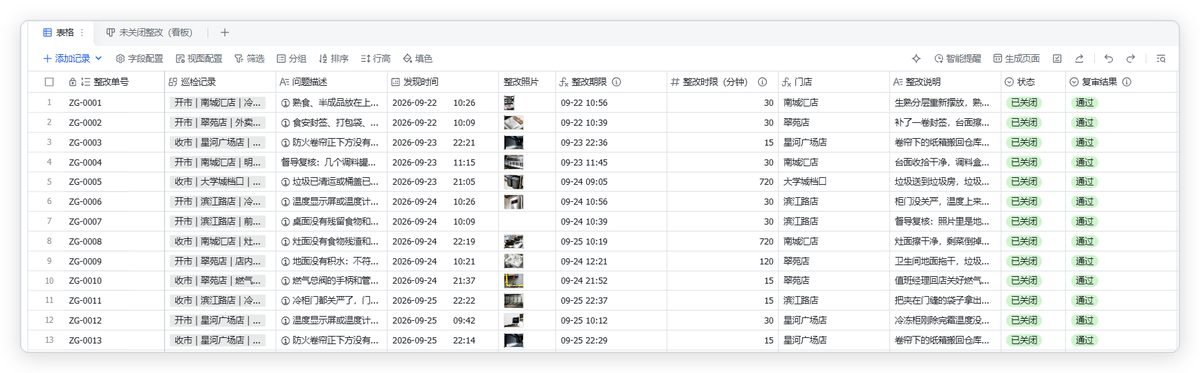Open the photo thumbnail in row ZG-0012
1200x373 pixels.
514,320
